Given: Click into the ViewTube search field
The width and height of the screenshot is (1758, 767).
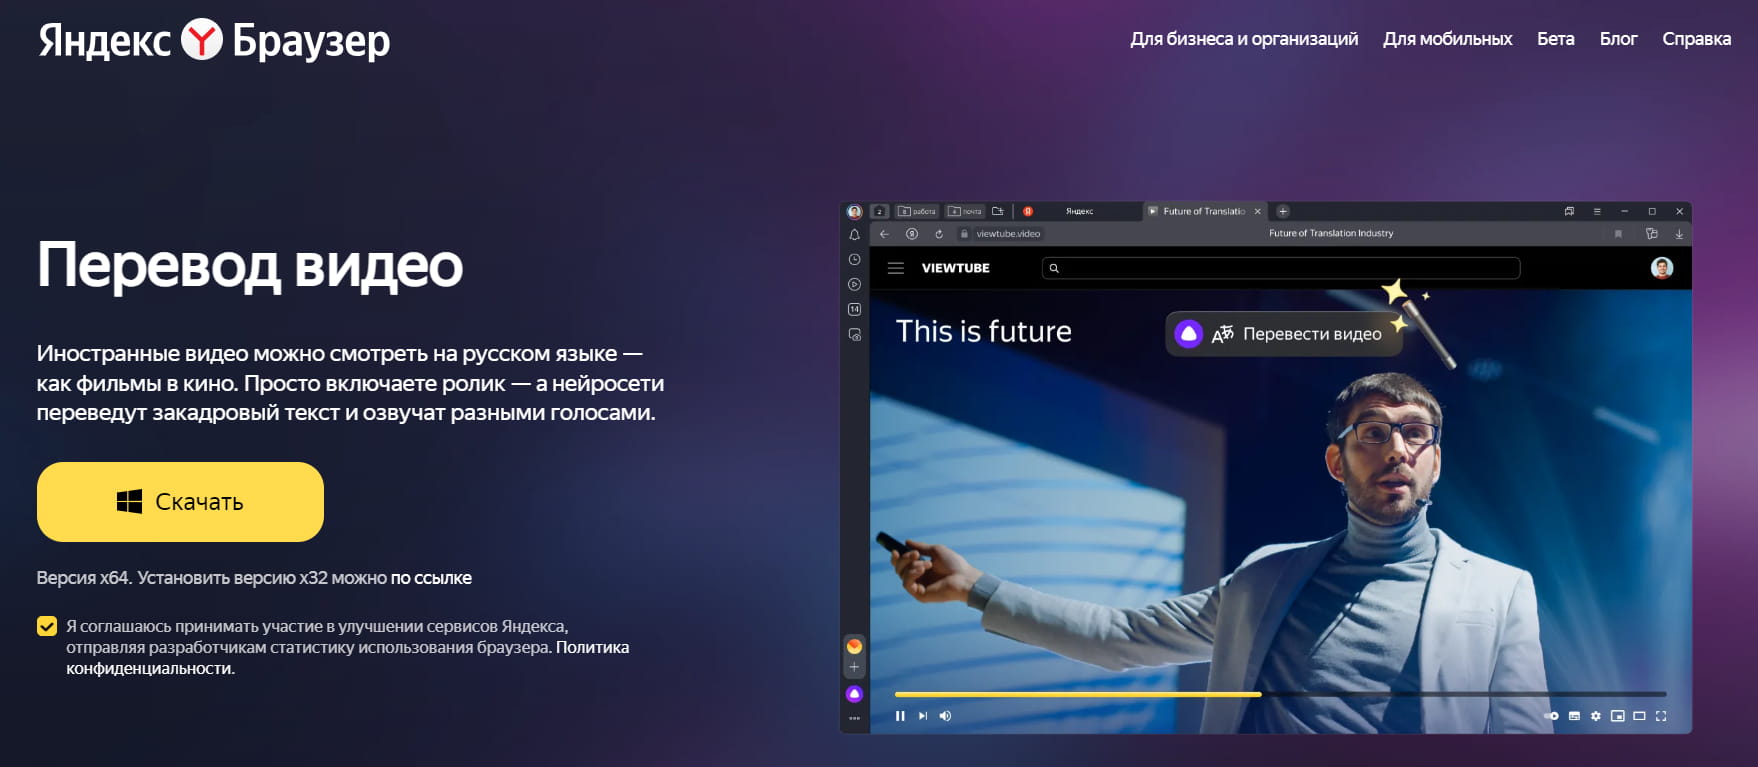Looking at the screenshot, I should pos(1281,268).
